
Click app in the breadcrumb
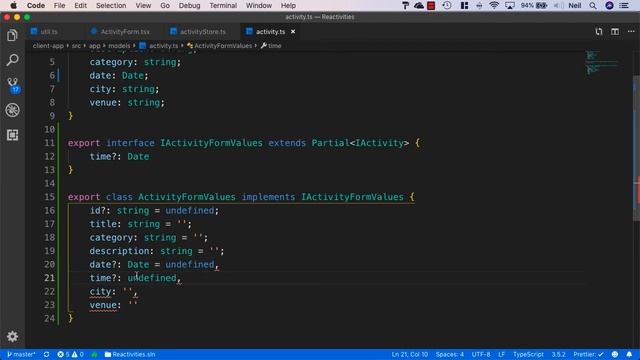pos(95,46)
